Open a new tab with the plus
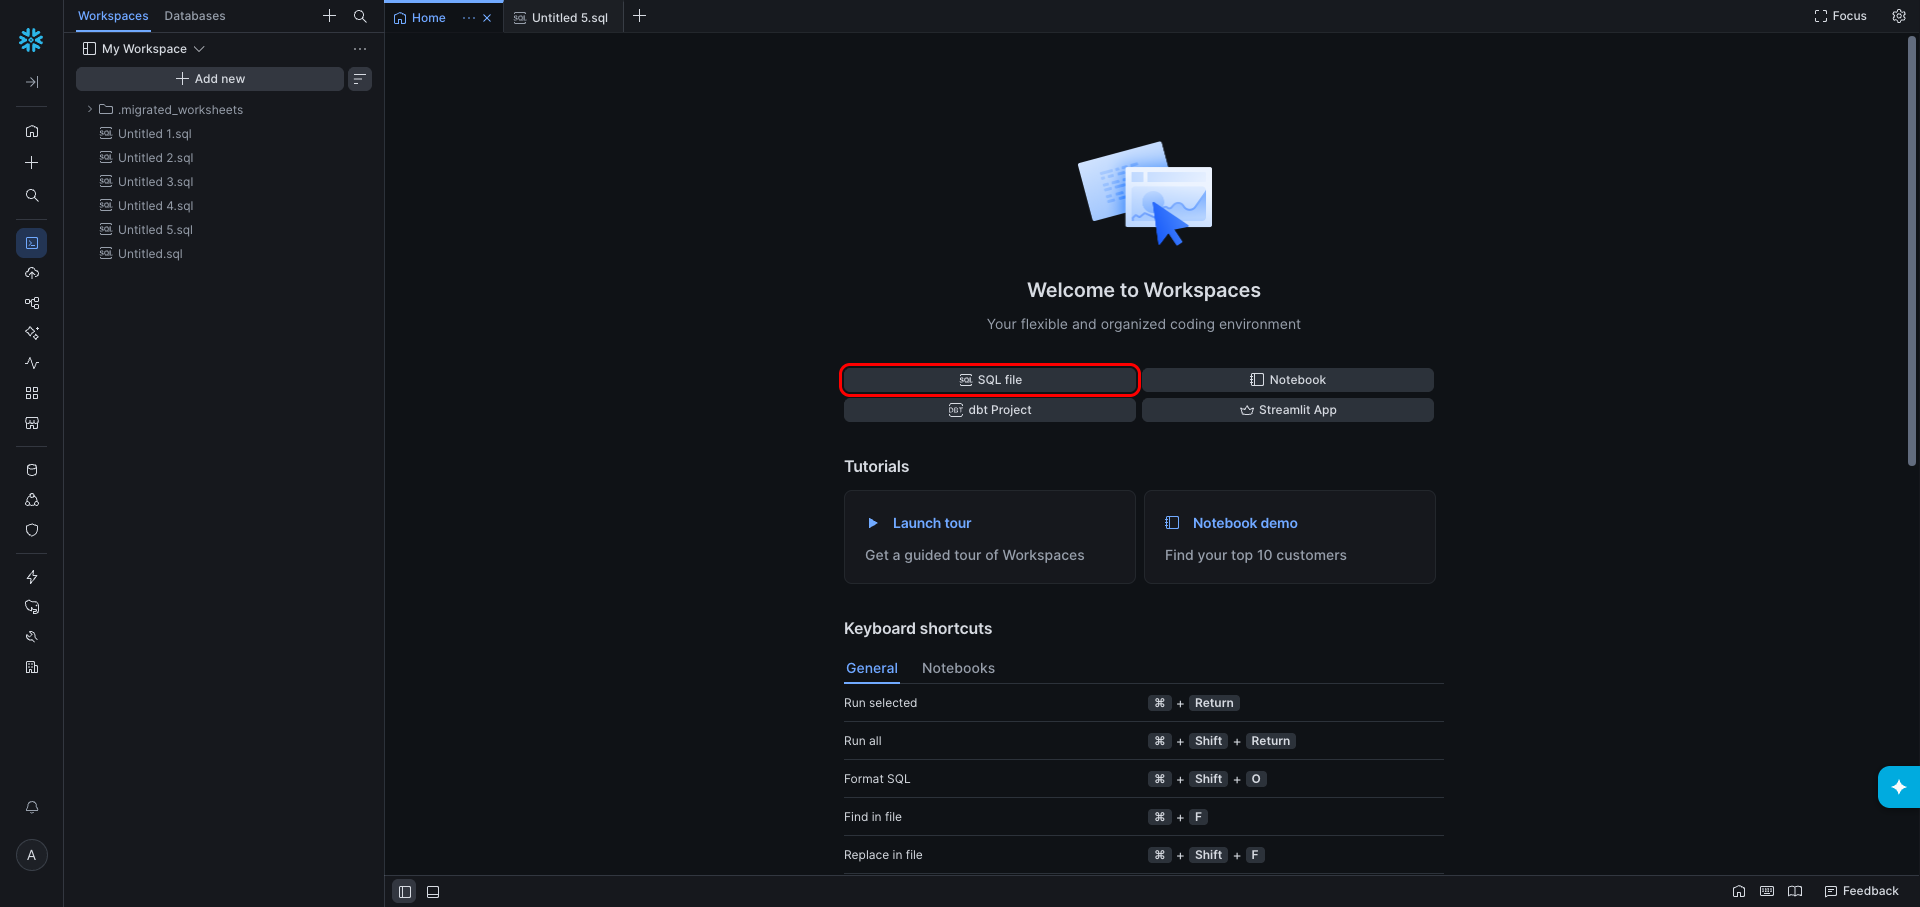 point(640,16)
